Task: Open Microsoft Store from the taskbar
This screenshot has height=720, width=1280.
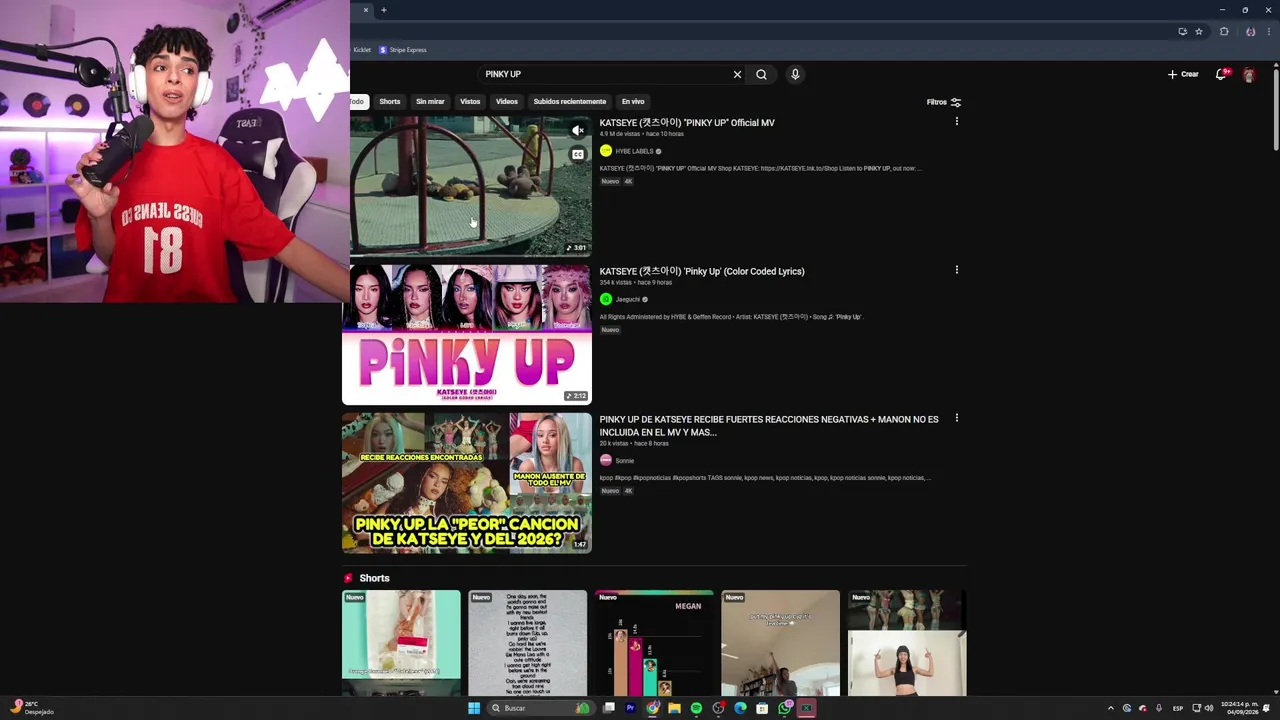Action: (x=762, y=708)
